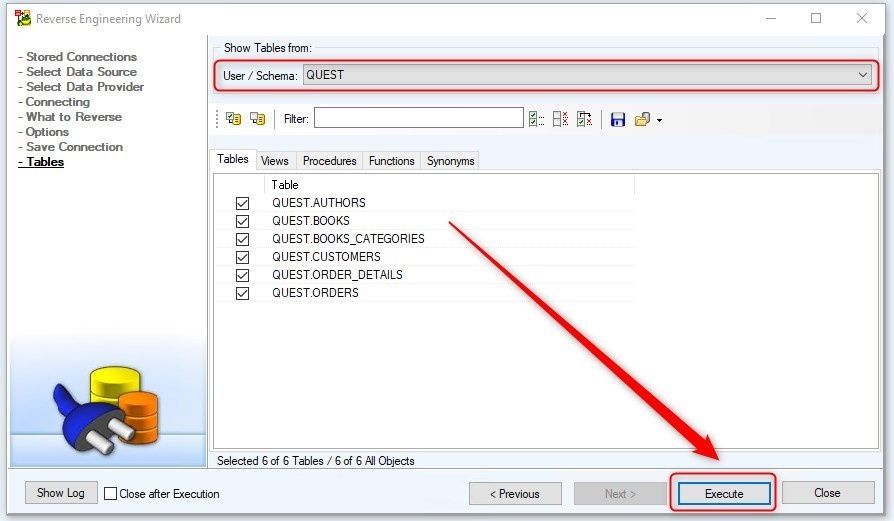This screenshot has width=894, height=521.
Task: Click the deselect all objects toolbar icon
Action: [x=258, y=119]
